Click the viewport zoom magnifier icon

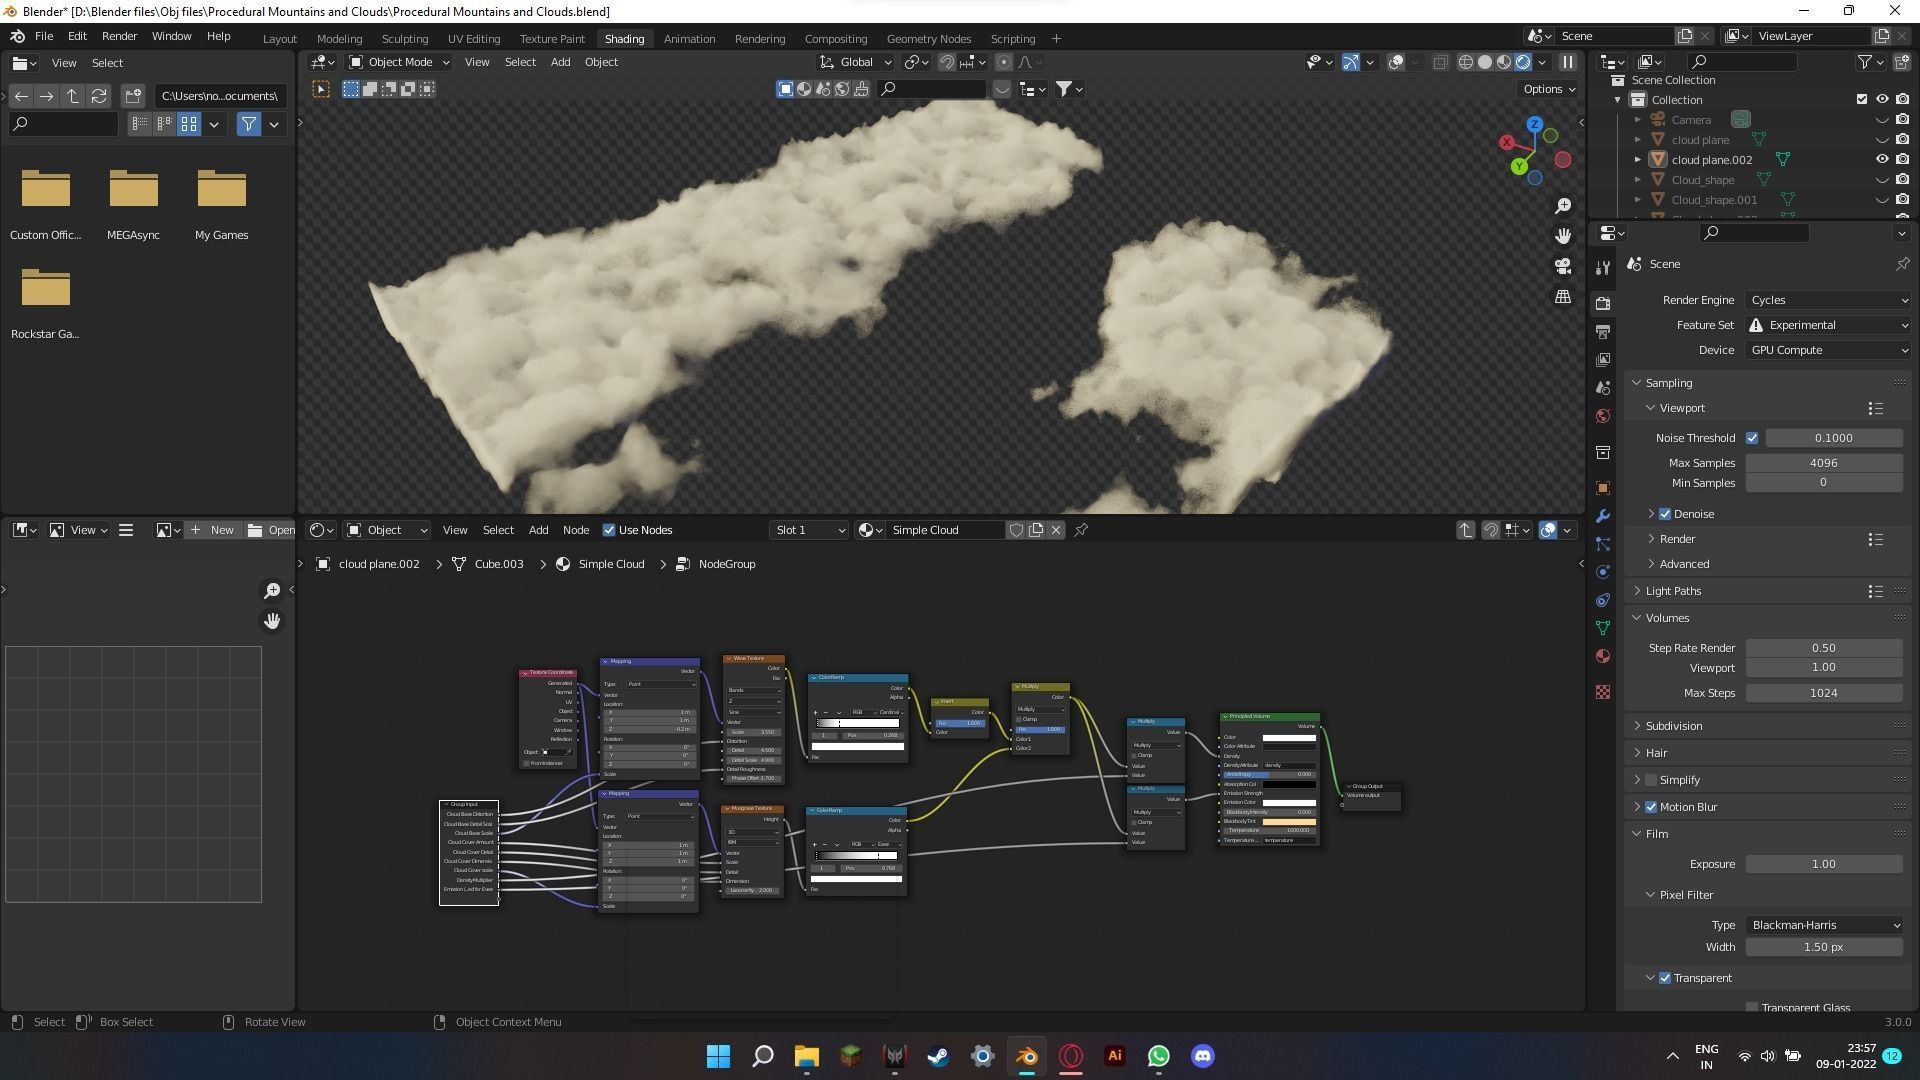(x=1563, y=206)
